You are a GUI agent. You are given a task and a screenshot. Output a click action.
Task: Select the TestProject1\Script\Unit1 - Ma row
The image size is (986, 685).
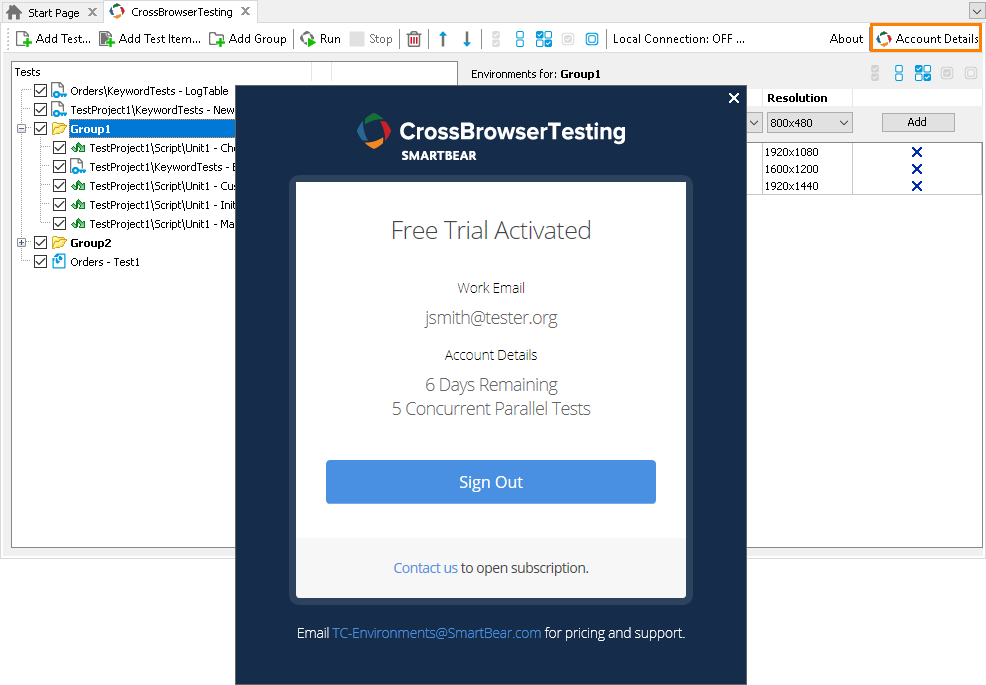tap(162, 224)
